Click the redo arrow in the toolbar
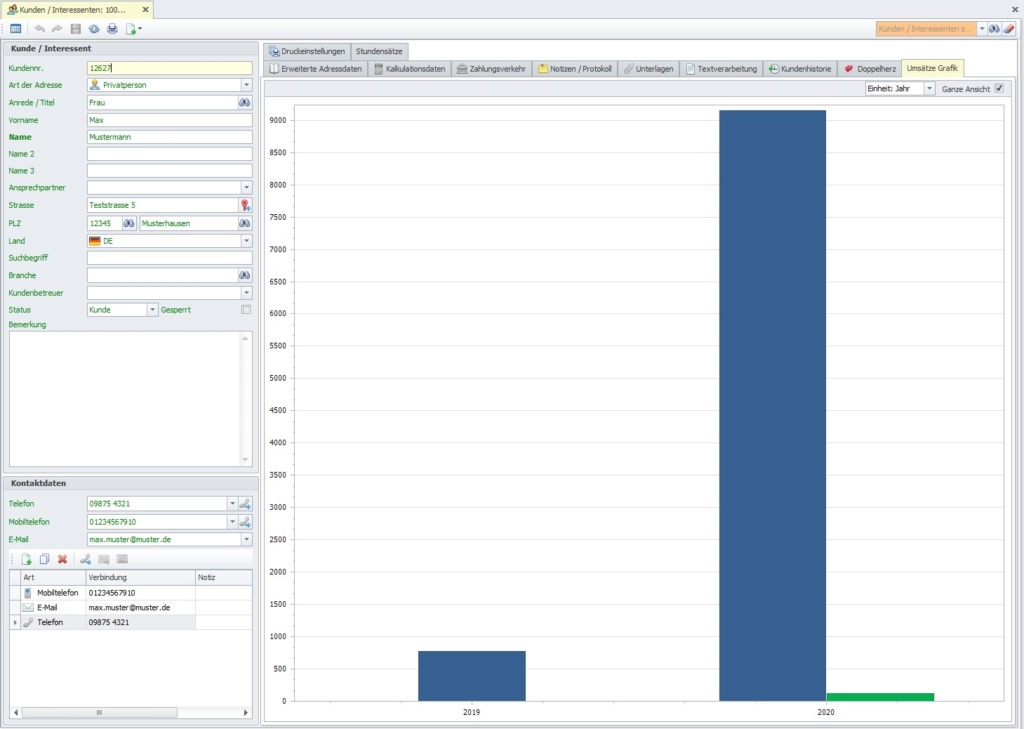This screenshot has width=1024, height=729. [x=57, y=29]
